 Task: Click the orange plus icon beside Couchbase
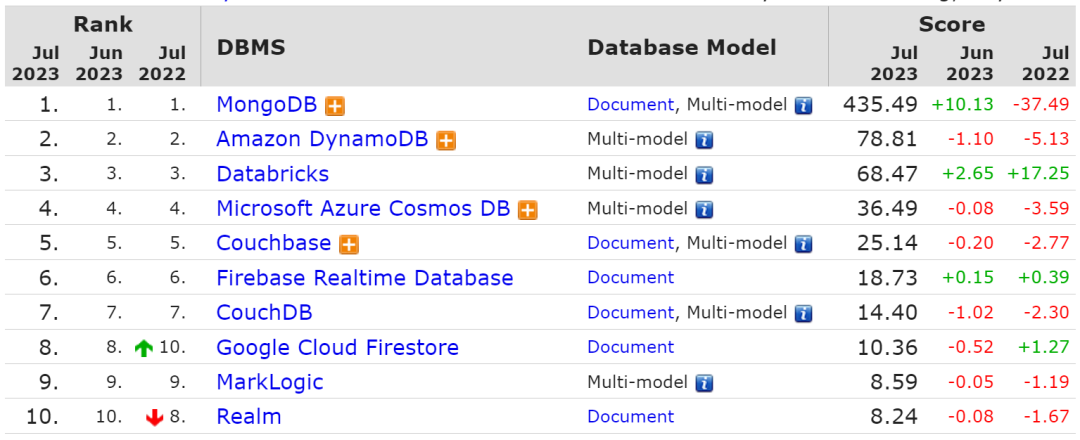pos(349,244)
